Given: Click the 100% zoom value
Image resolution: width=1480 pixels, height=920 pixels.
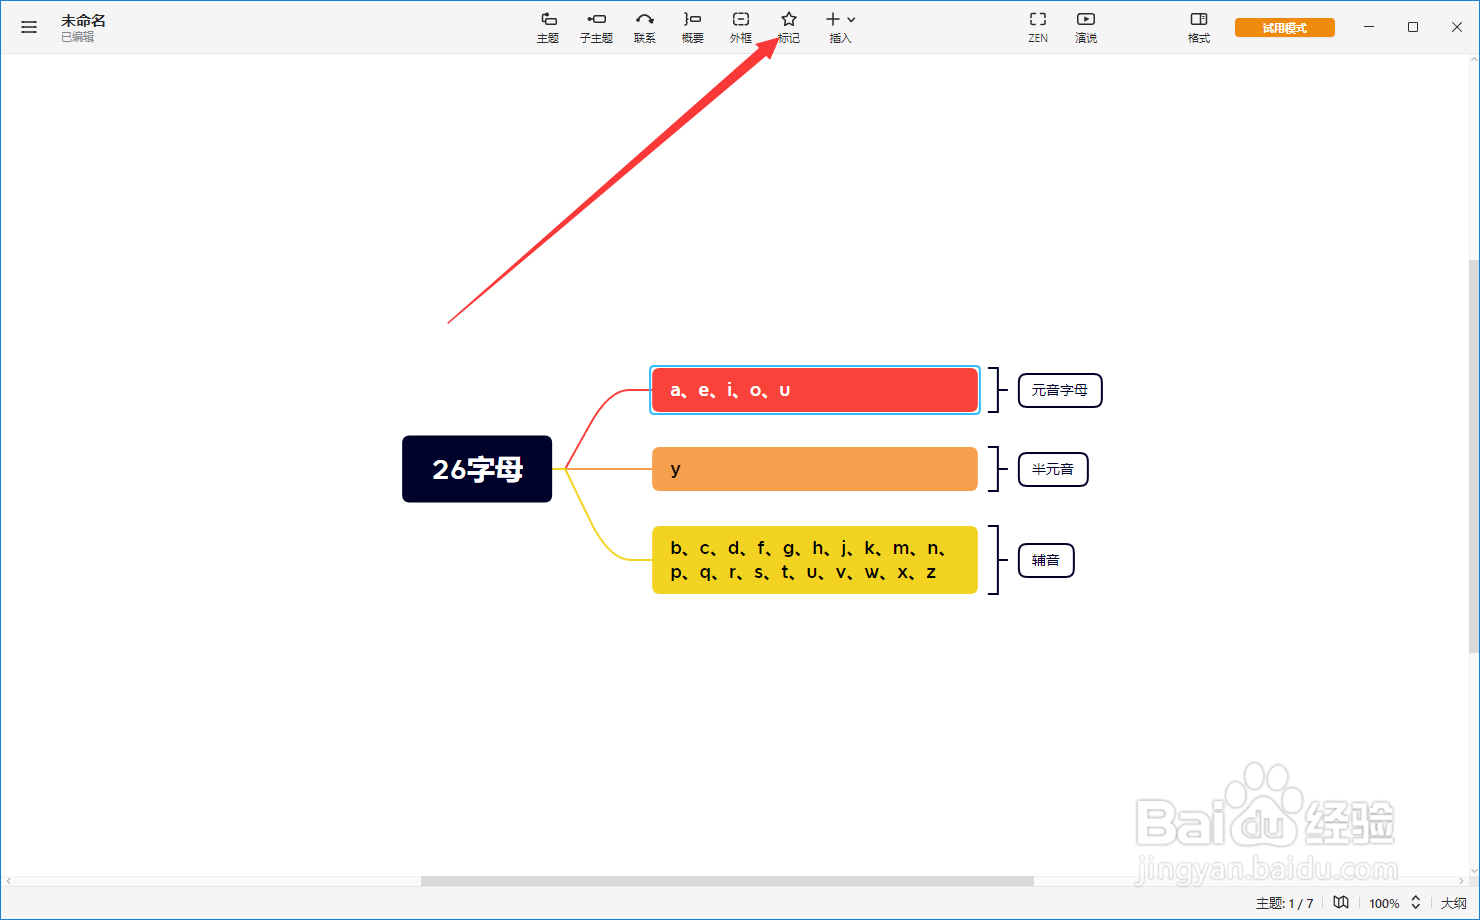Looking at the screenshot, I should pyautogui.click(x=1384, y=903).
